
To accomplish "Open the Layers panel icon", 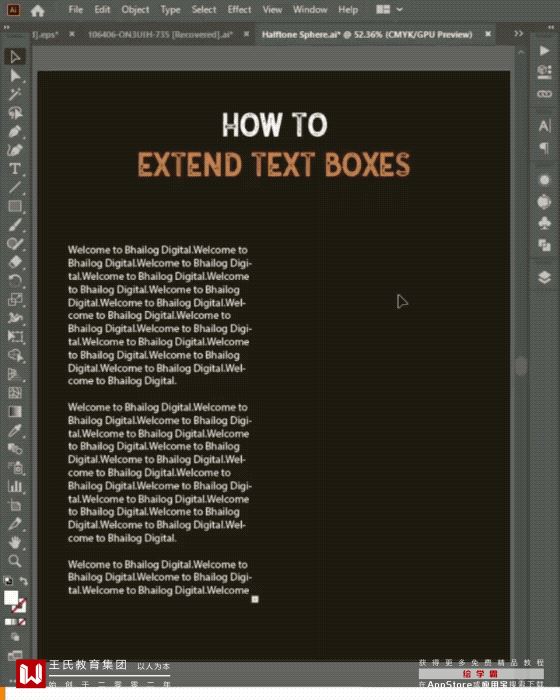I will (544, 277).
